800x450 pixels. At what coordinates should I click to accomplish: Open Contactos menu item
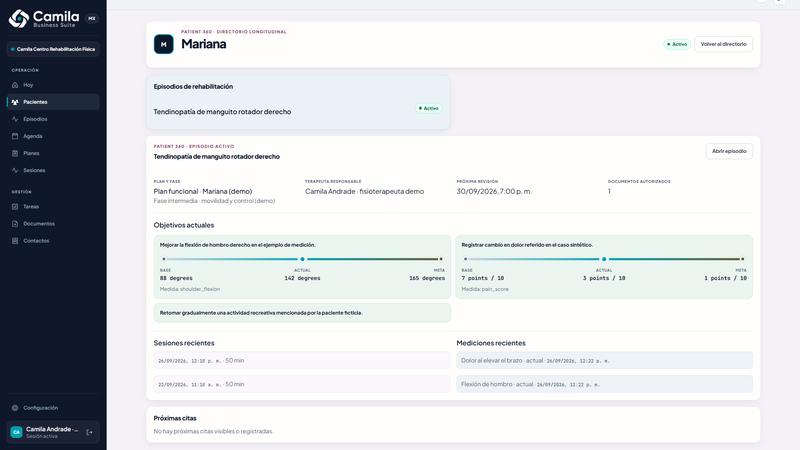(53, 241)
